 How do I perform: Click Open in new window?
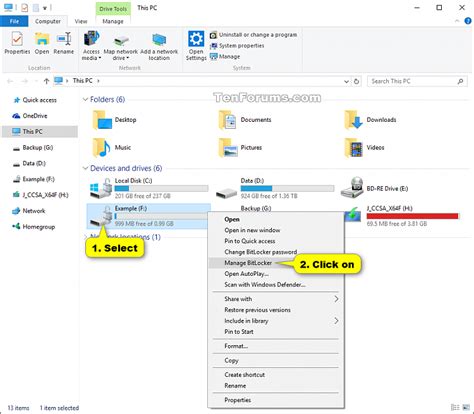click(x=276, y=230)
